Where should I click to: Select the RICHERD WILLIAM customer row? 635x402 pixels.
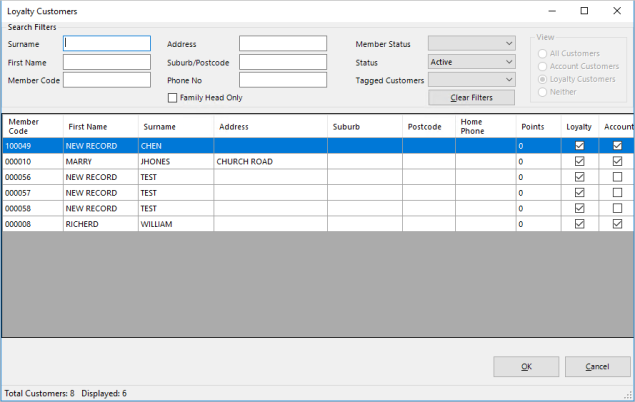[100, 224]
